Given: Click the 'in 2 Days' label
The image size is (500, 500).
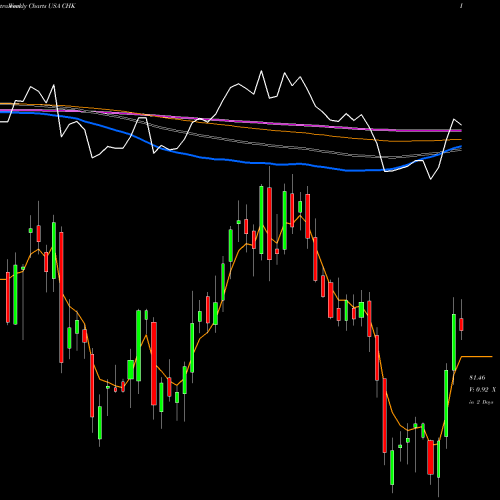Looking at the screenshot, I should [481, 402].
